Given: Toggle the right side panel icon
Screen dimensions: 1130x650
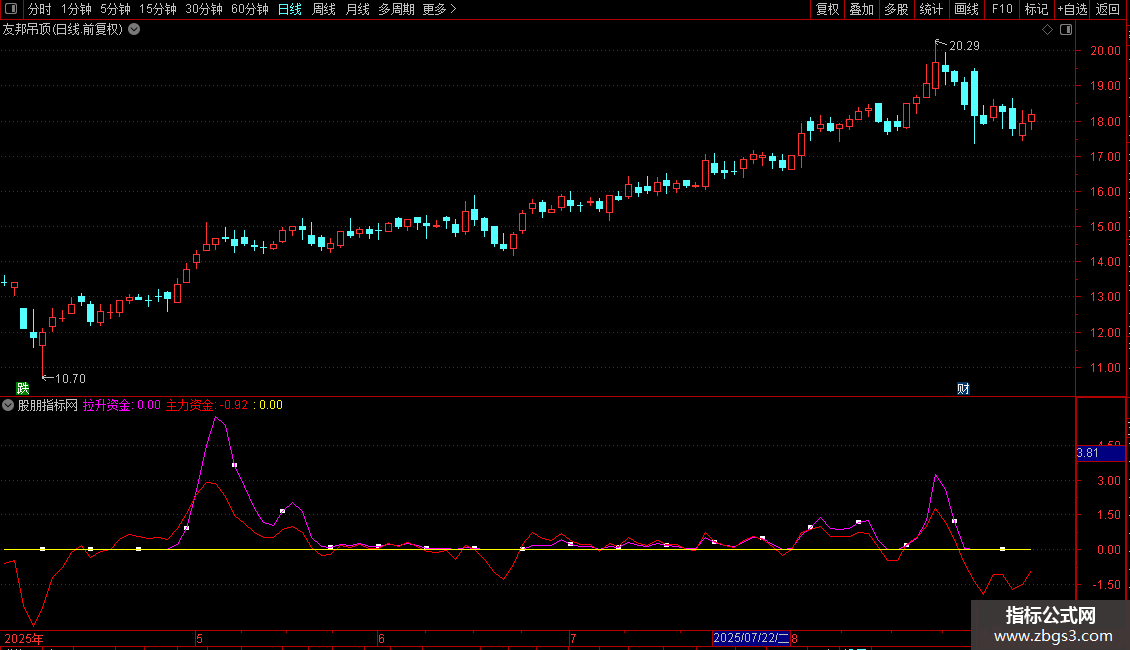Looking at the screenshot, I should 1066,30.
